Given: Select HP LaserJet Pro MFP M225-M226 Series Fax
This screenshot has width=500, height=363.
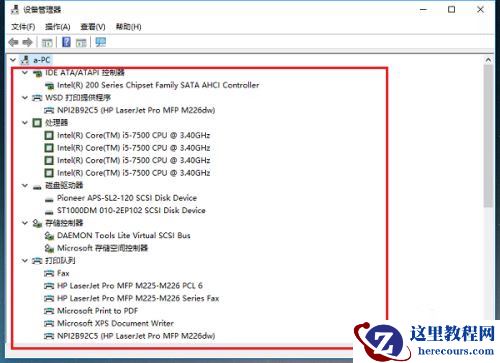Looking at the screenshot, I should (138, 298).
